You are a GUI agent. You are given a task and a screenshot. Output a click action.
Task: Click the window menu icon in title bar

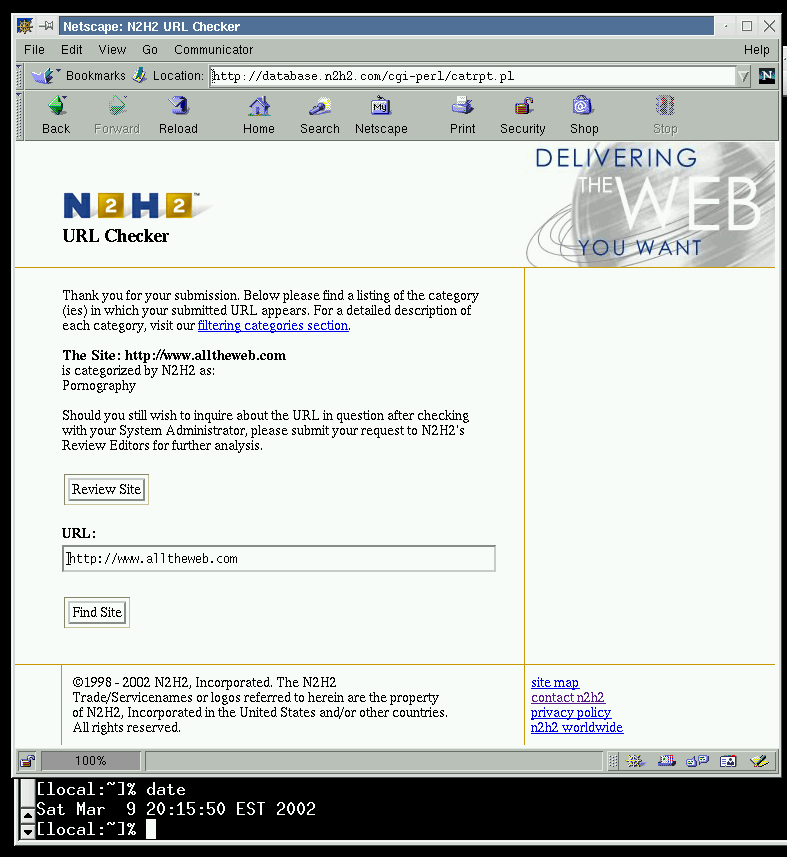(x=25, y=26)
